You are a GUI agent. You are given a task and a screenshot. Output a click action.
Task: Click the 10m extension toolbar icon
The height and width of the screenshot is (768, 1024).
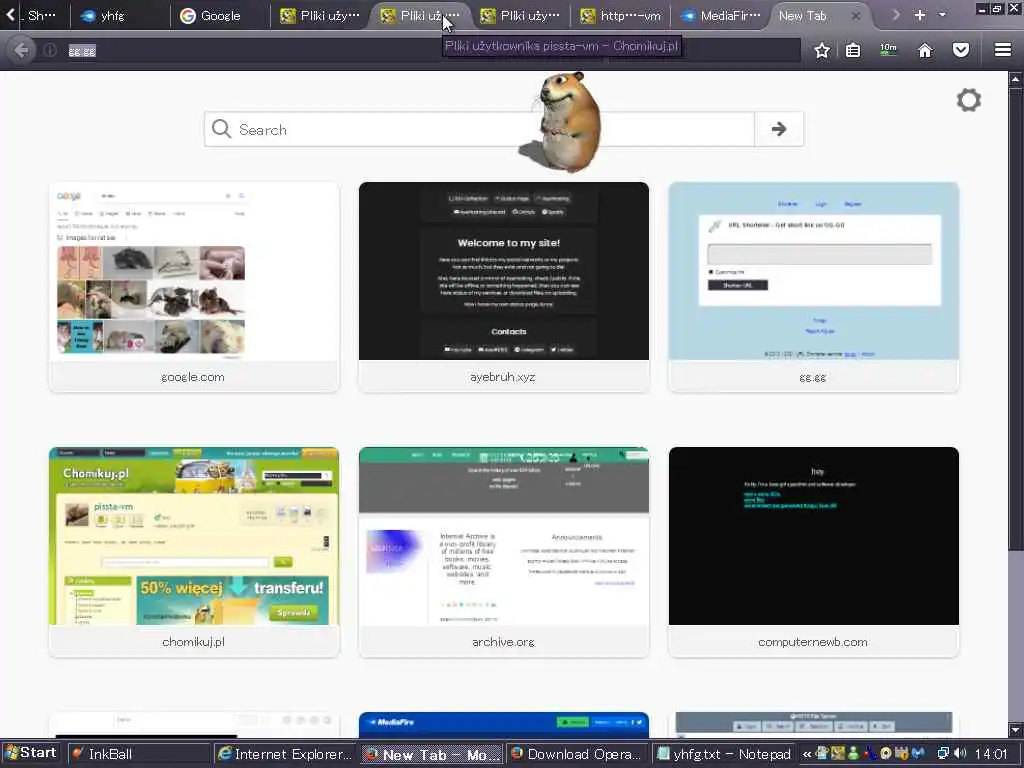tap(888, 50)
